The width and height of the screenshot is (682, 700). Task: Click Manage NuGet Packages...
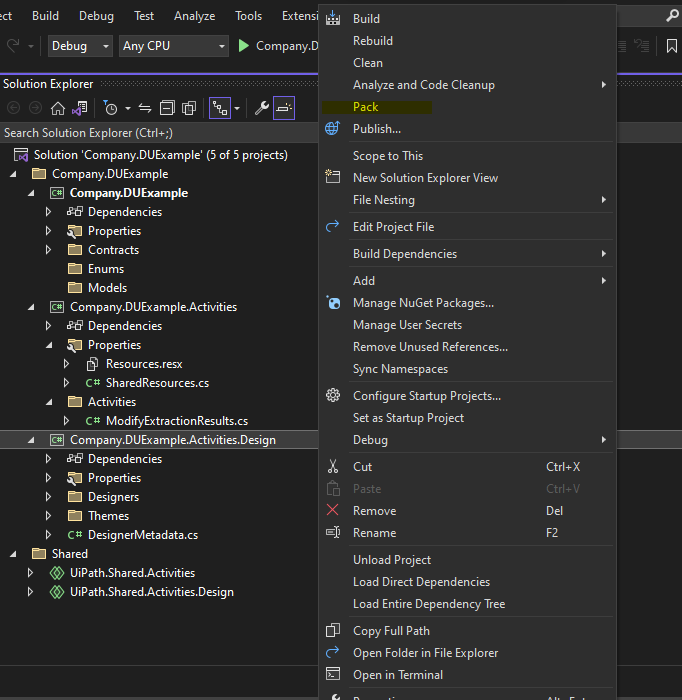(x=467, y=303)
